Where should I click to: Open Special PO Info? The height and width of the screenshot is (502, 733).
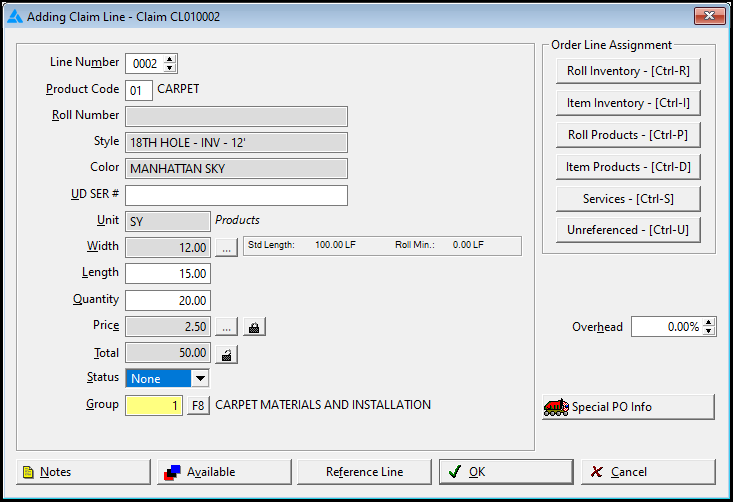pyautogui.click(x=628, y=407)
